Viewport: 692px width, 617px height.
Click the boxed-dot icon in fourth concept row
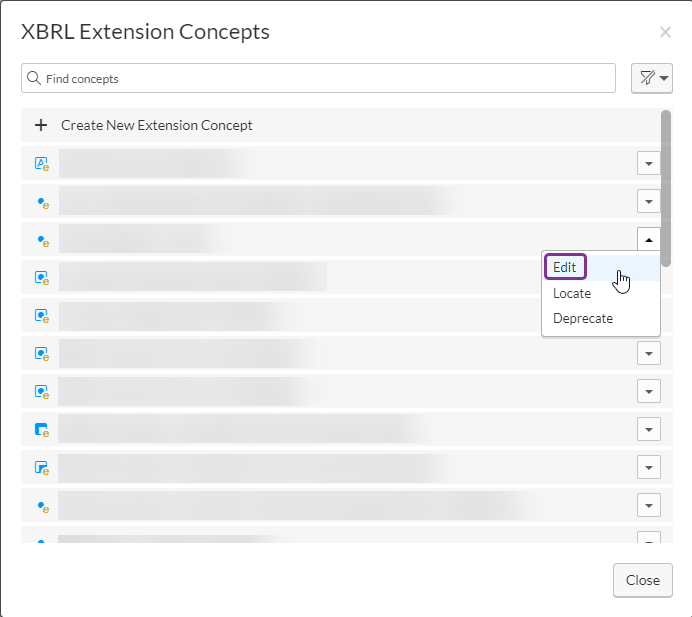pyautogui.click(x=42, y=277)
